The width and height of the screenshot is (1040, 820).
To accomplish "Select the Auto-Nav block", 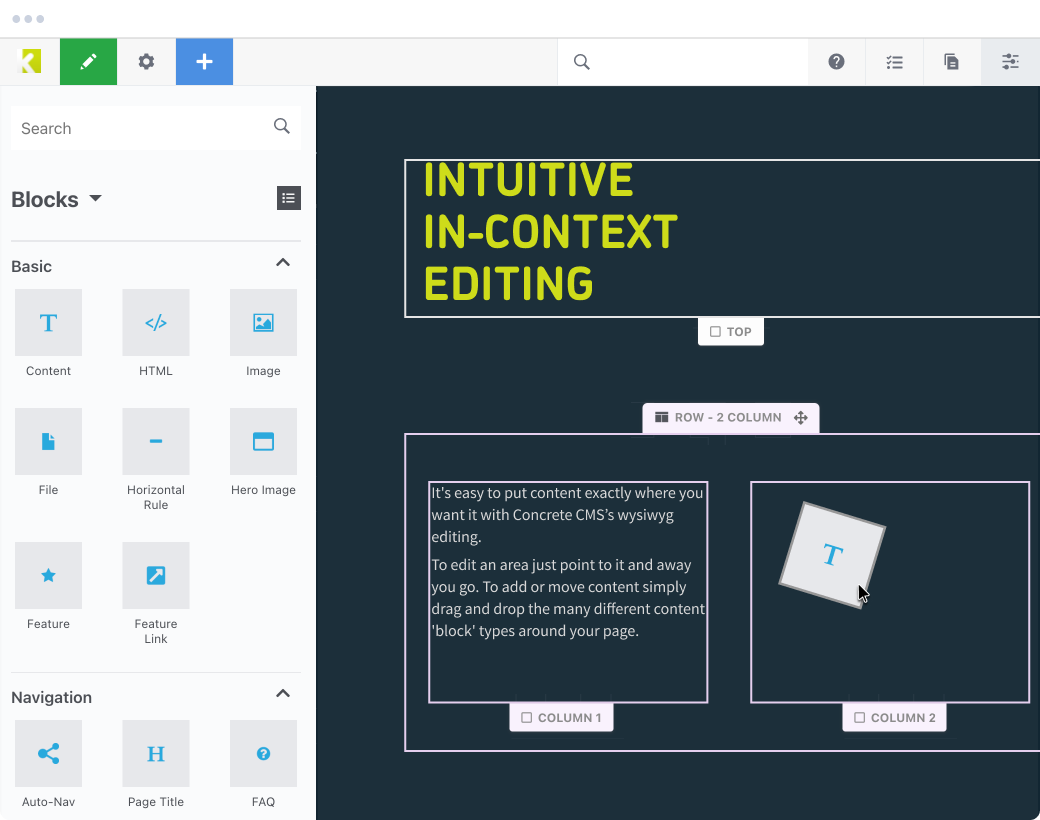I will (x=48, y=764).
